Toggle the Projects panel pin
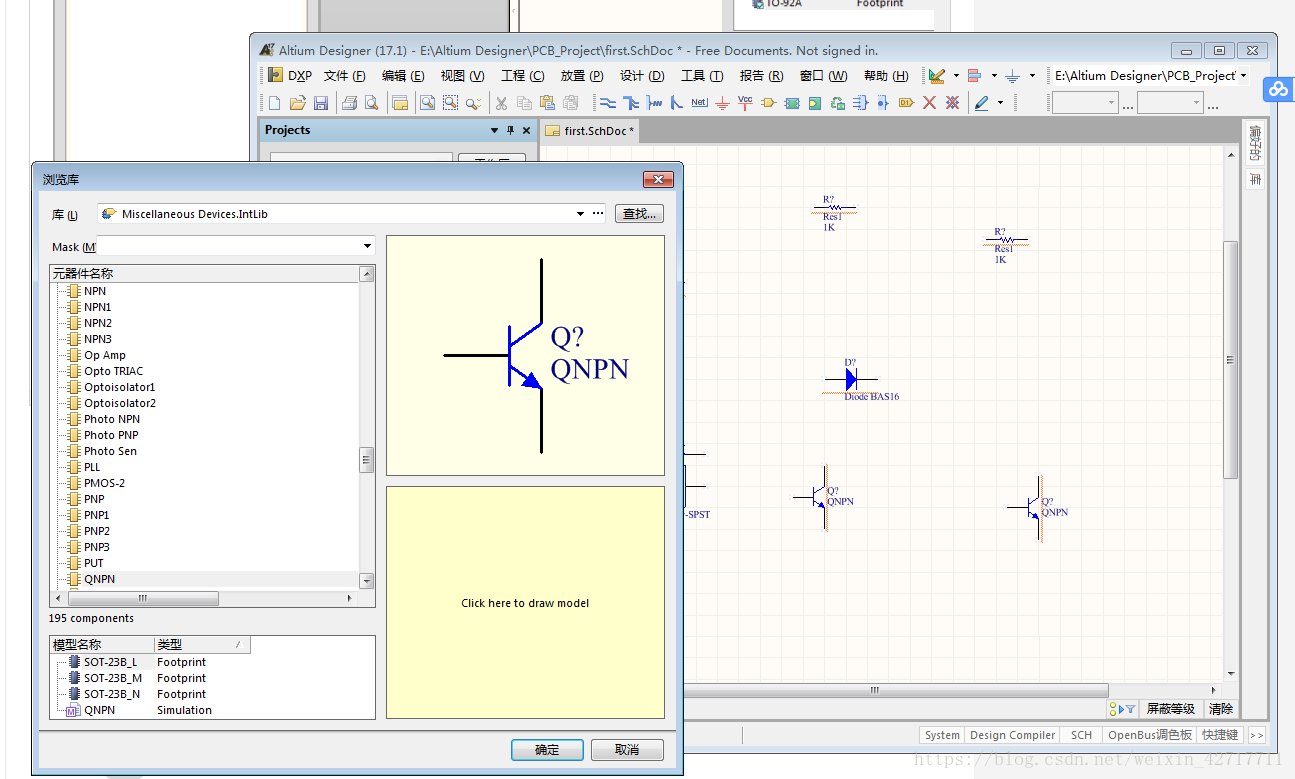Viewport: 1295px width, 779px height. pyautogui.click(x=510, y=130)
